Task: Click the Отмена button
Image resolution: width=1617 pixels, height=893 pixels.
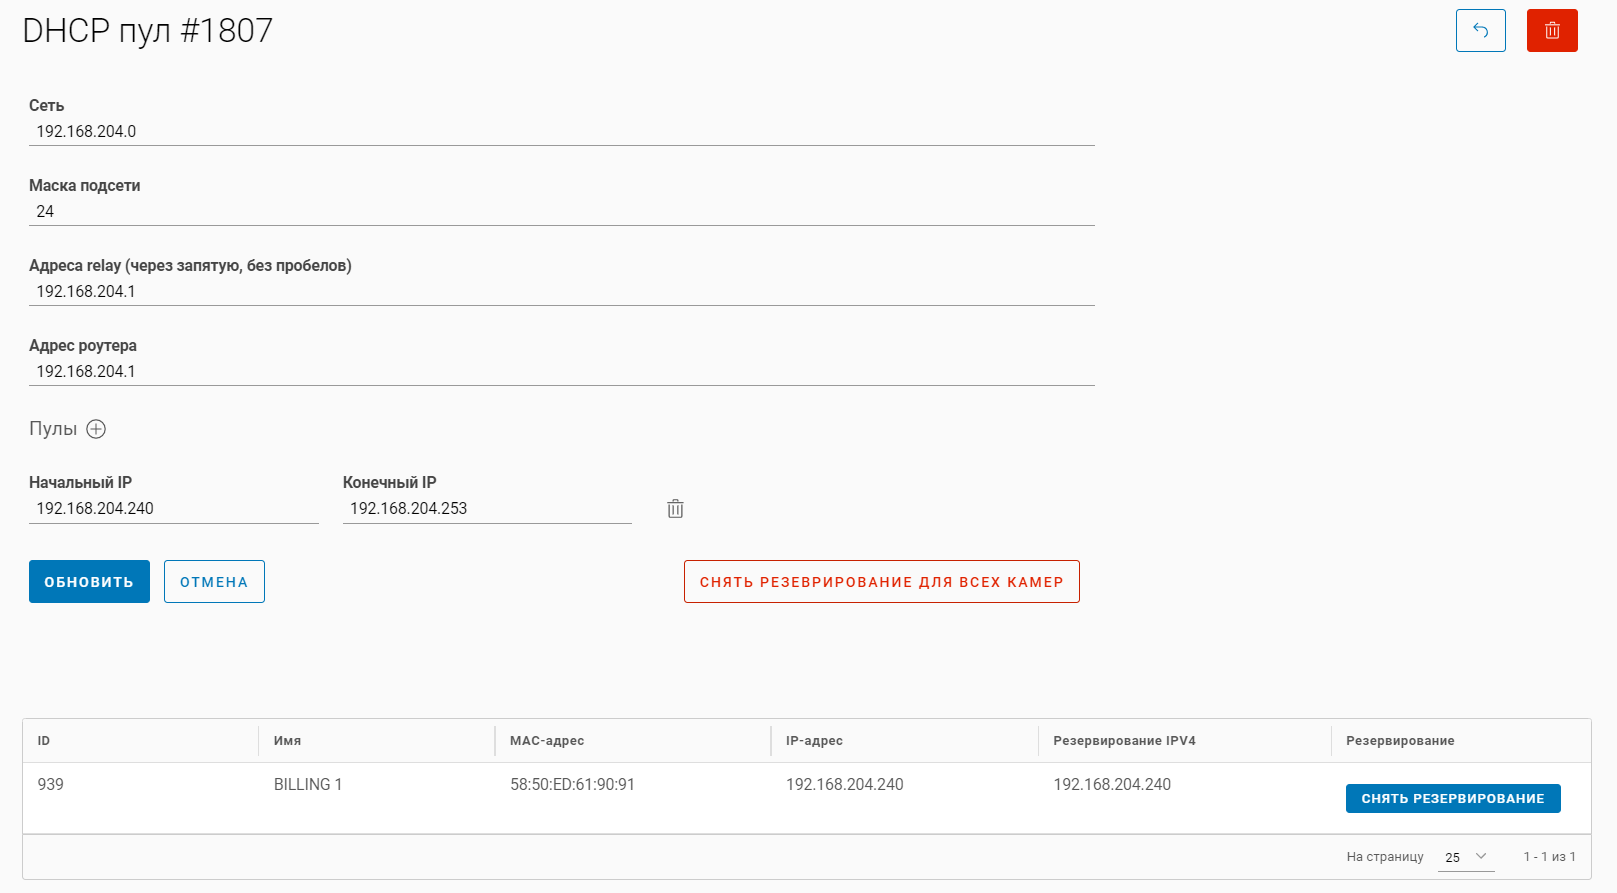Action: pos(214,582)
